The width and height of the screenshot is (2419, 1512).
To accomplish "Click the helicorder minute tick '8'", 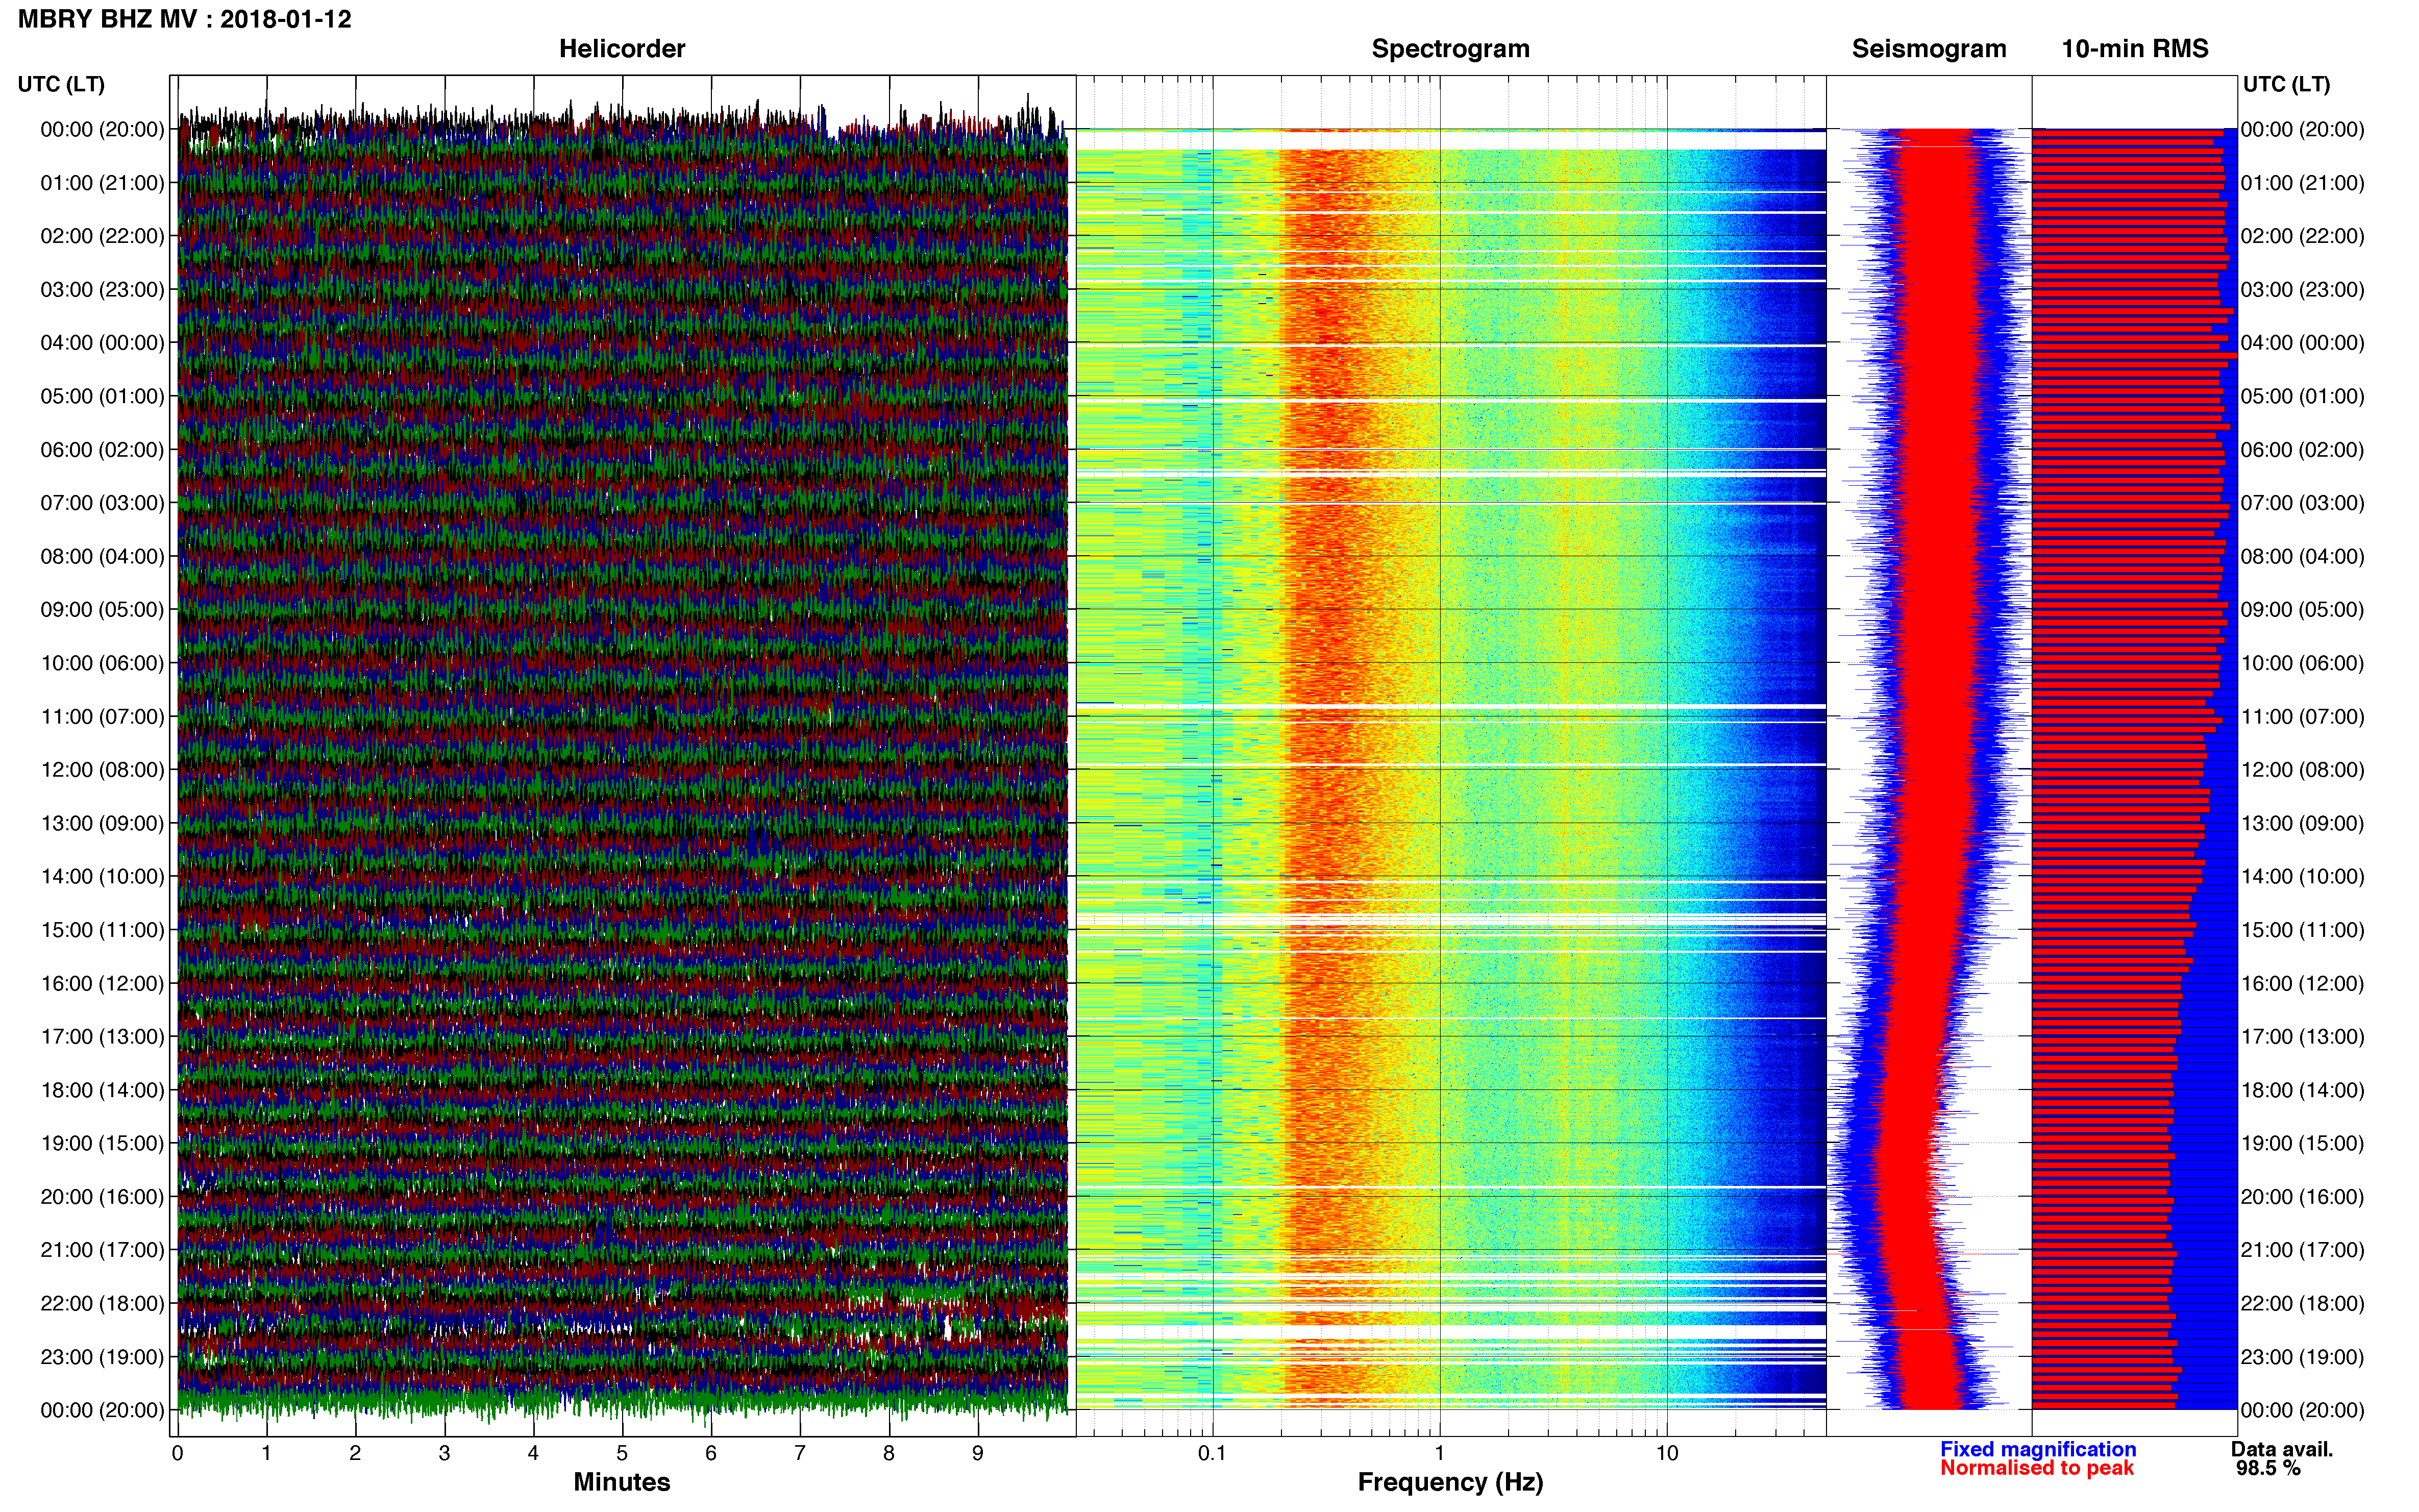I will click(x=889, y=1454).
